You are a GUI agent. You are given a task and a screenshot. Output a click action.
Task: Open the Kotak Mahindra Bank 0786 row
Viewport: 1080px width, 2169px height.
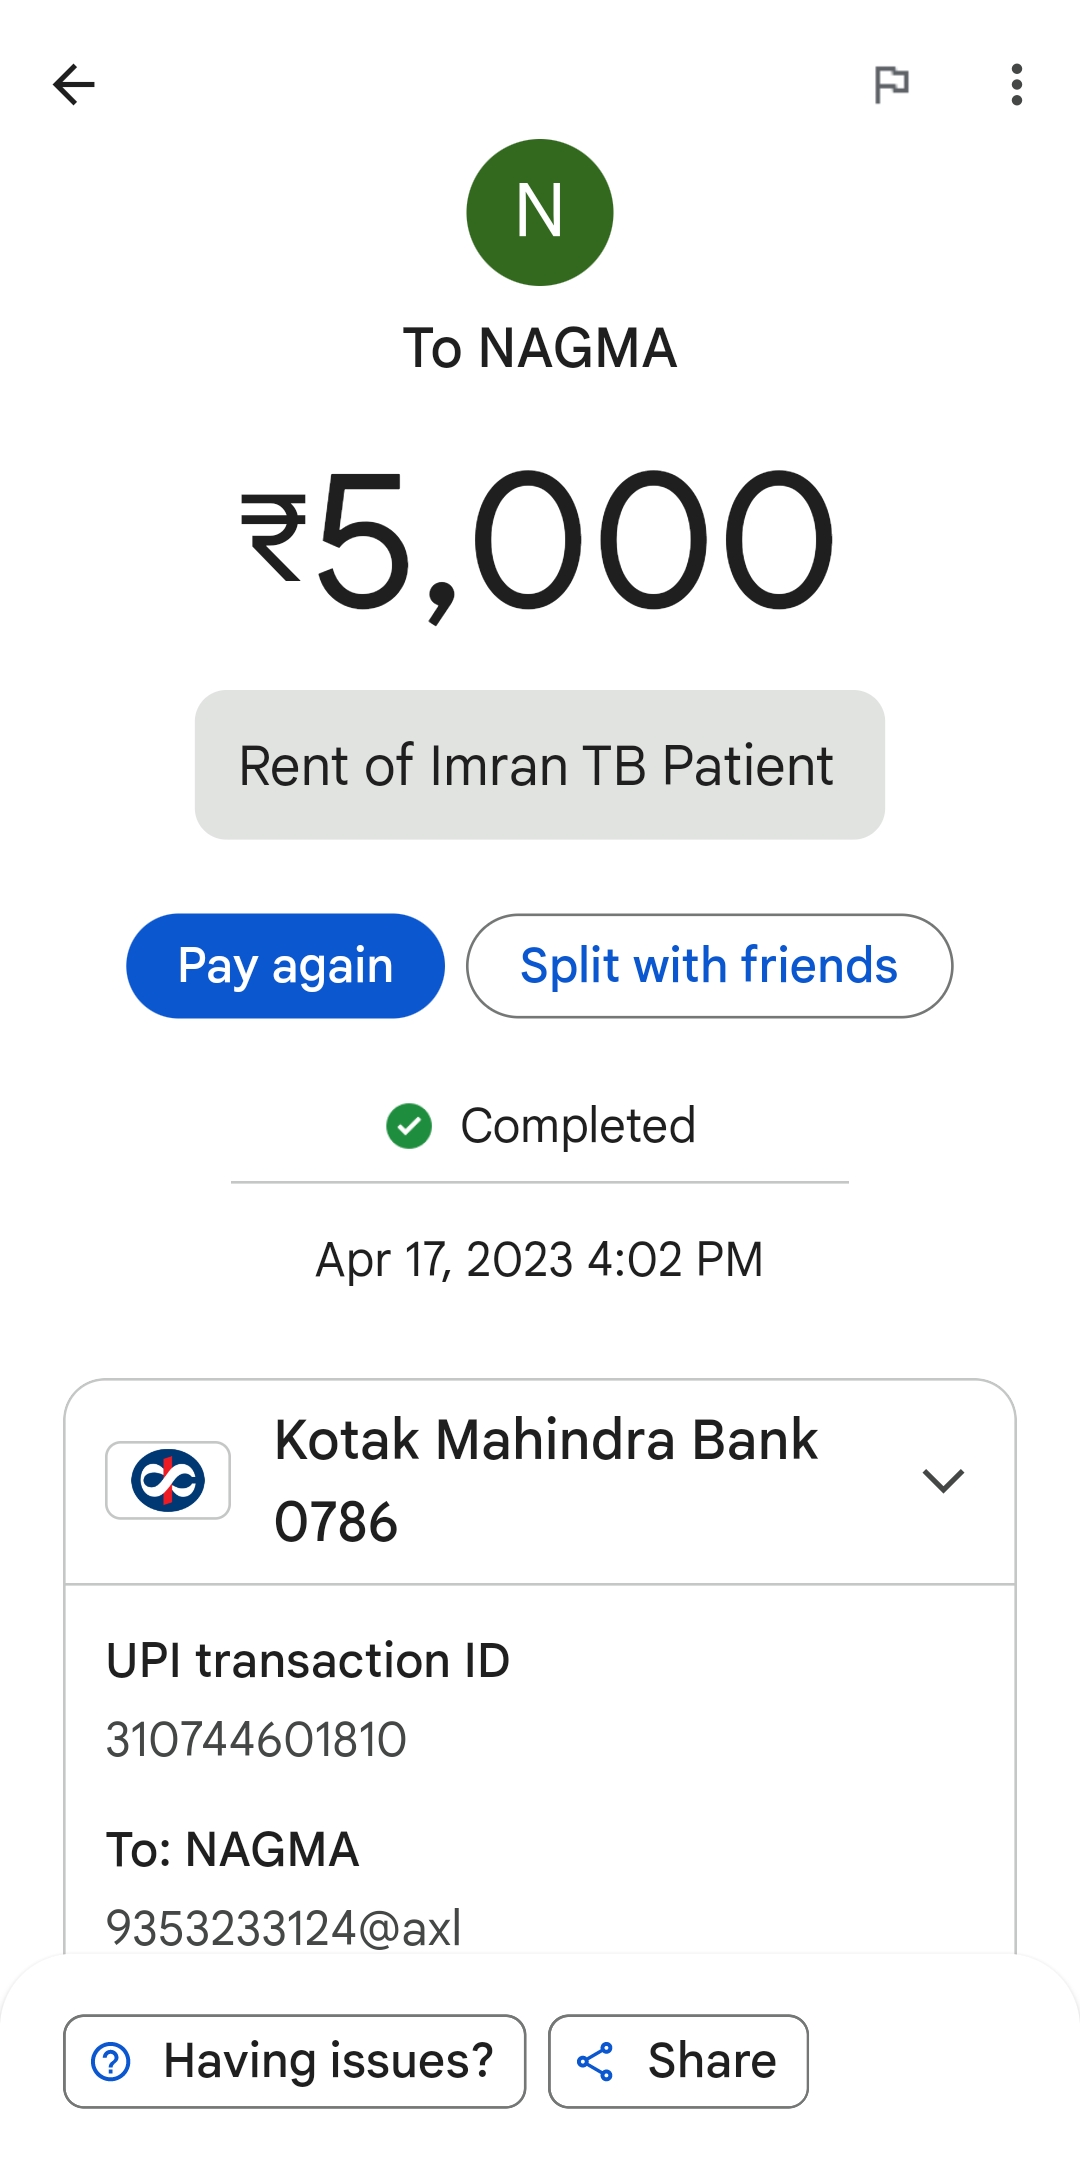pyautogui.click(x=540, y=1481)
